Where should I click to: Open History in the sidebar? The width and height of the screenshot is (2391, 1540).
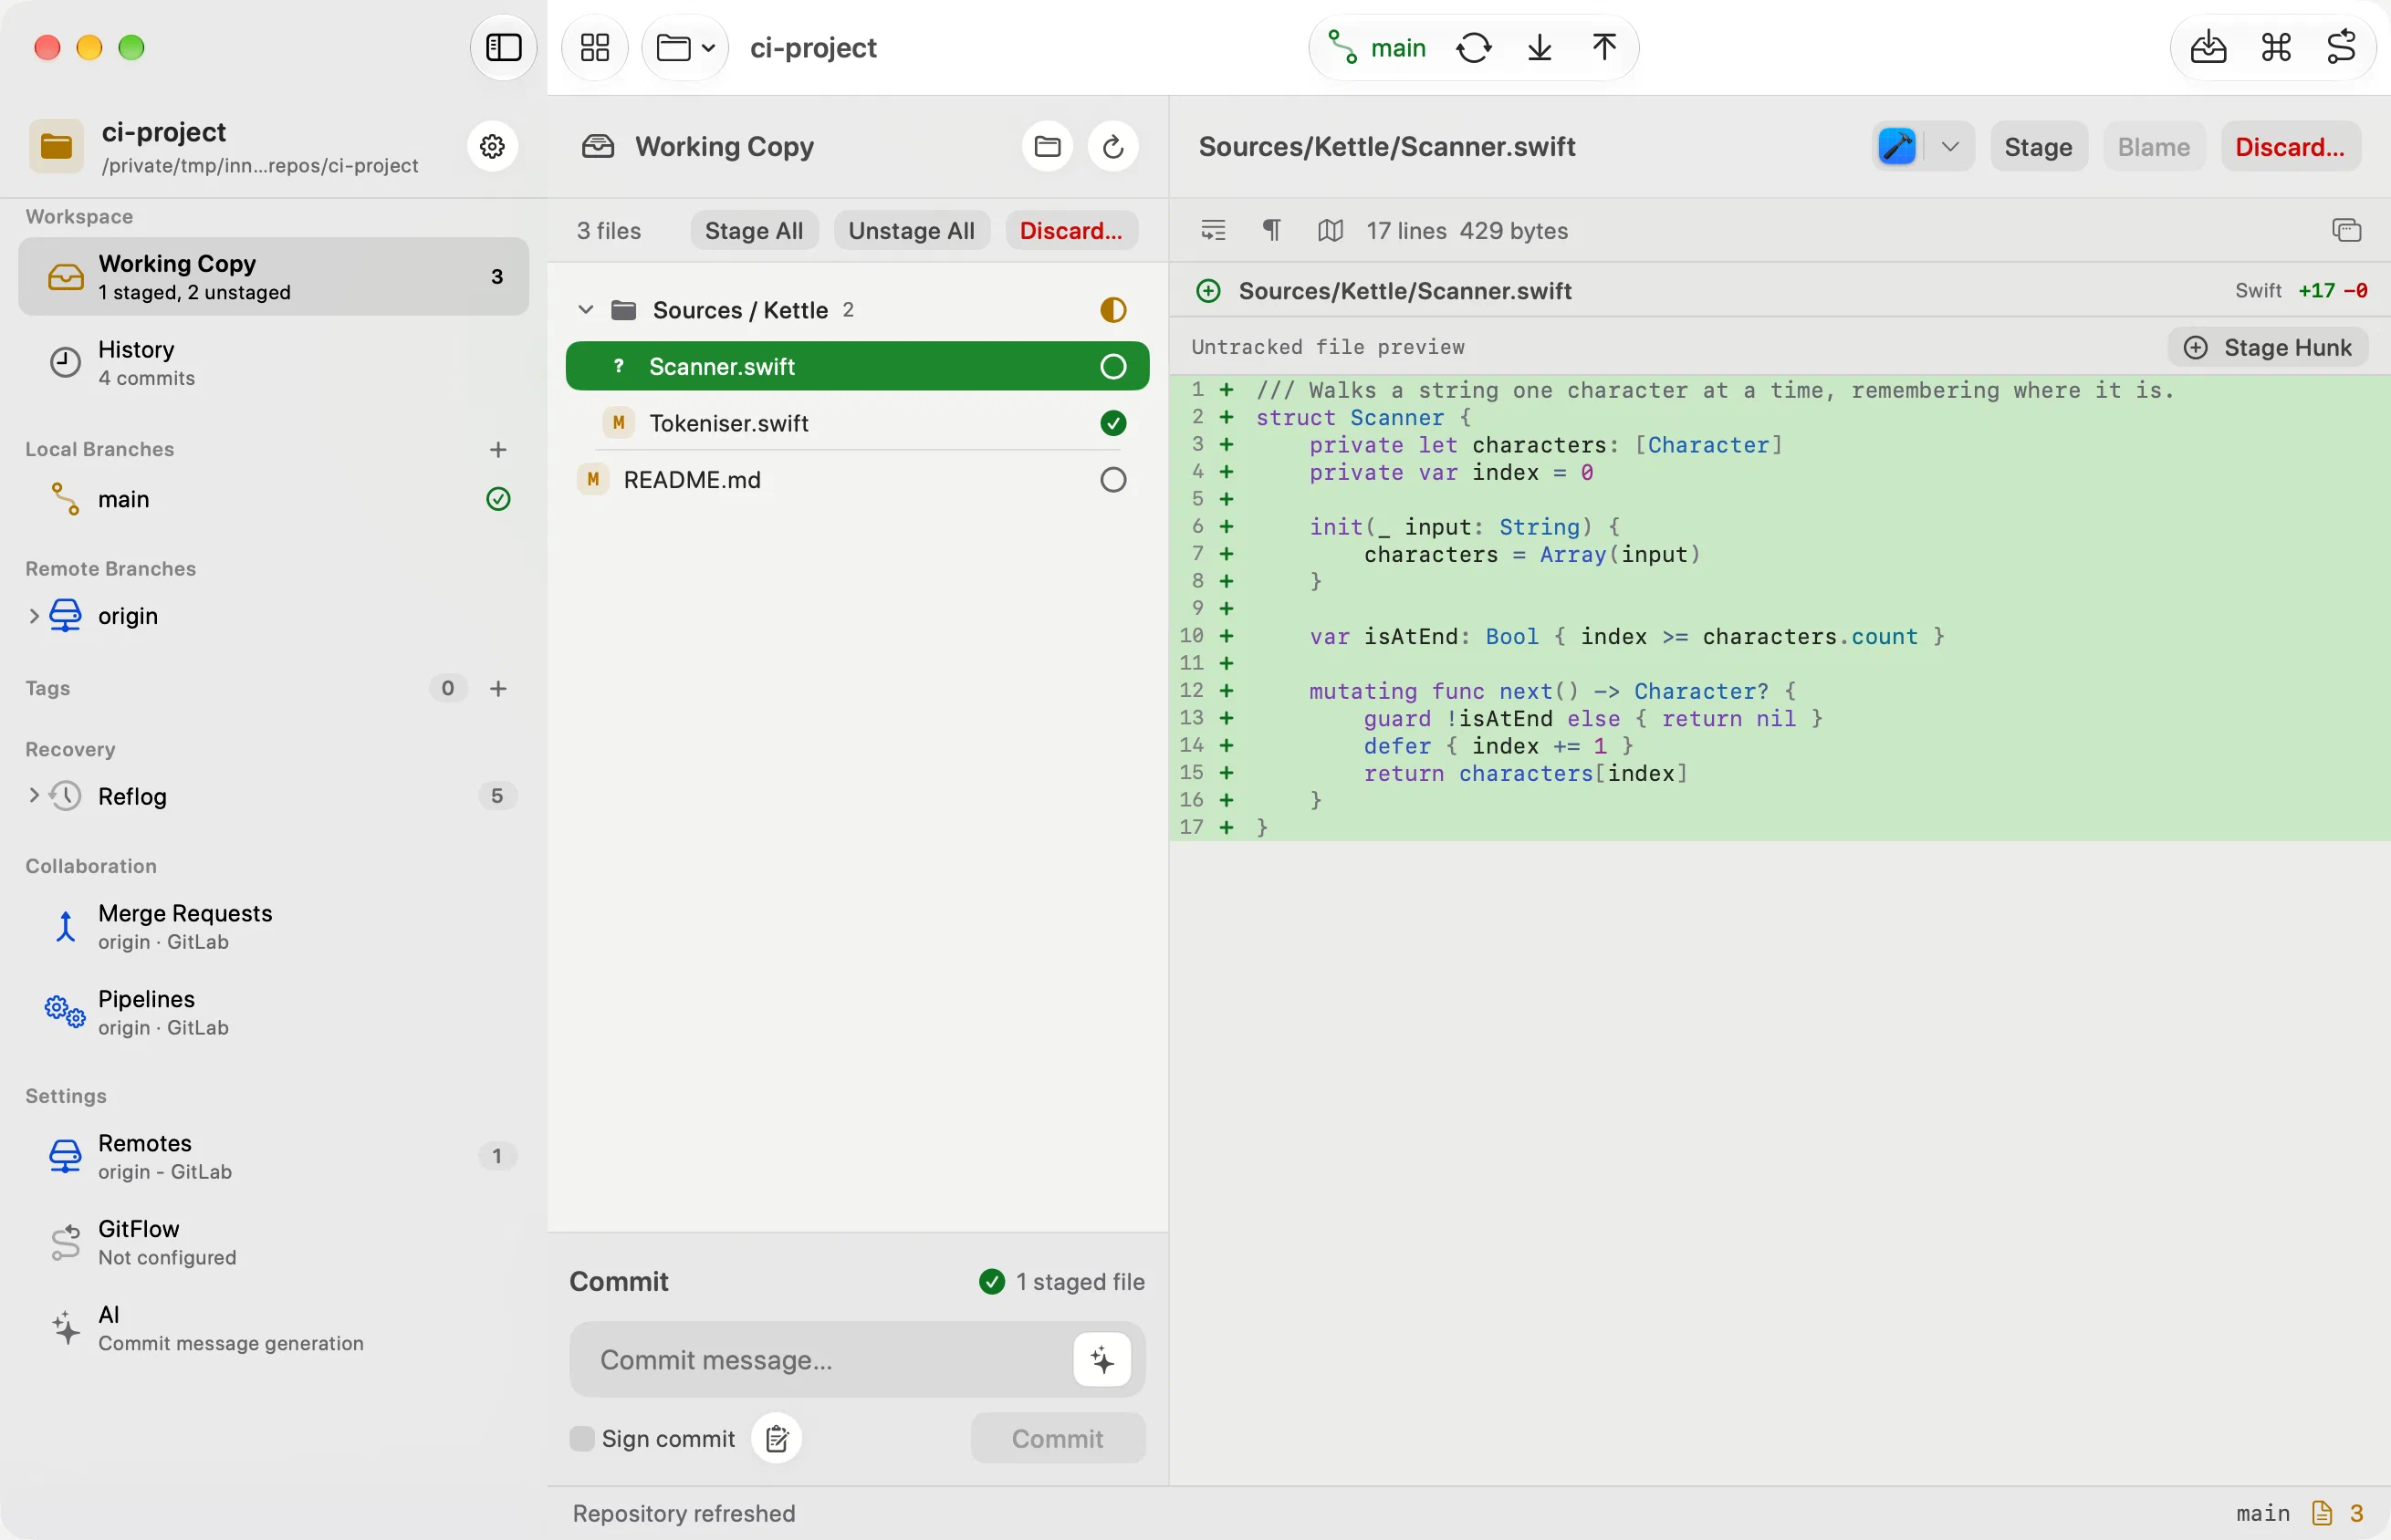273,362
